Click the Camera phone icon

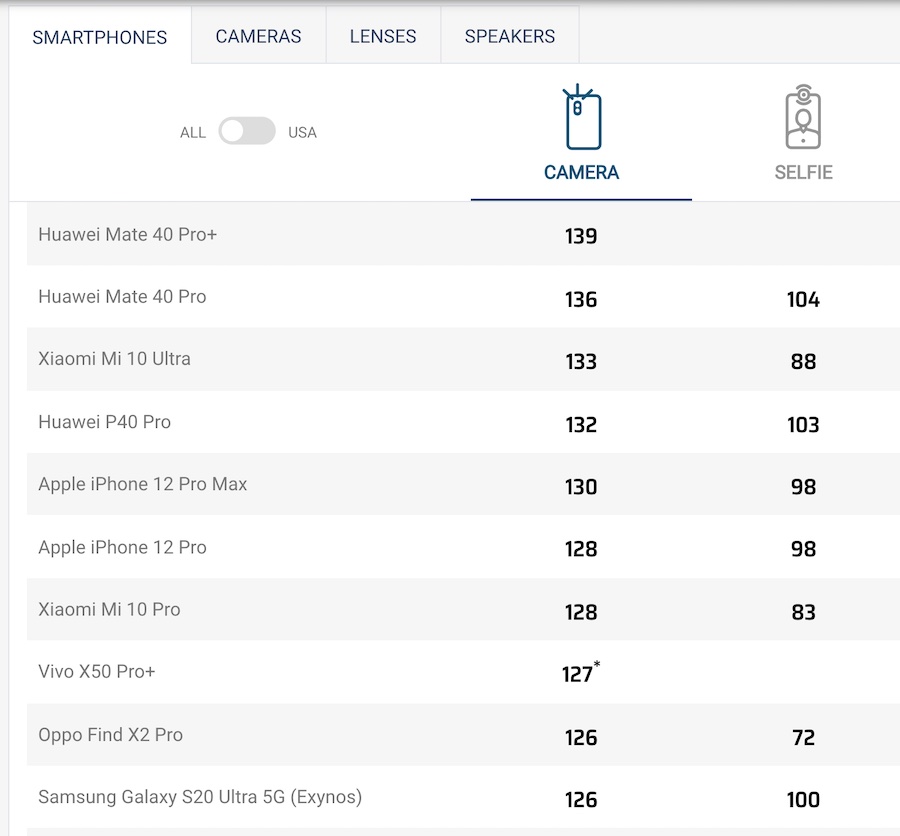pos(581,119)
